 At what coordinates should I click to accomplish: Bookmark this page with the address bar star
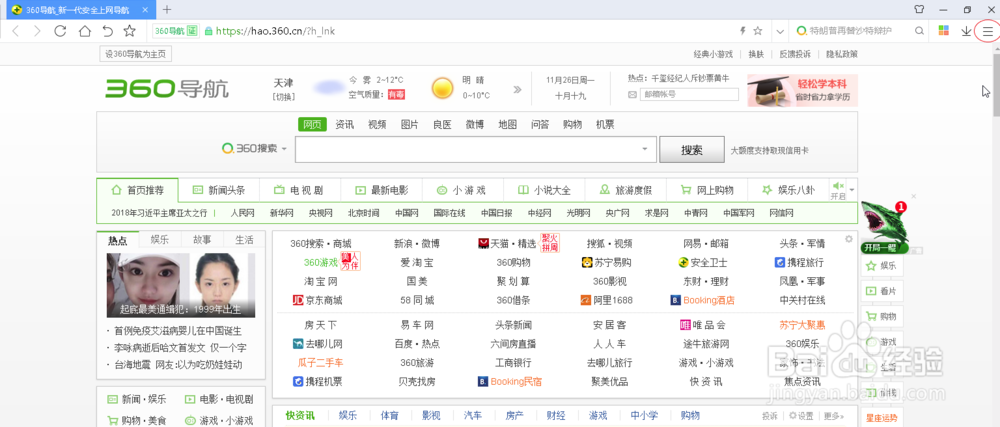758,31
